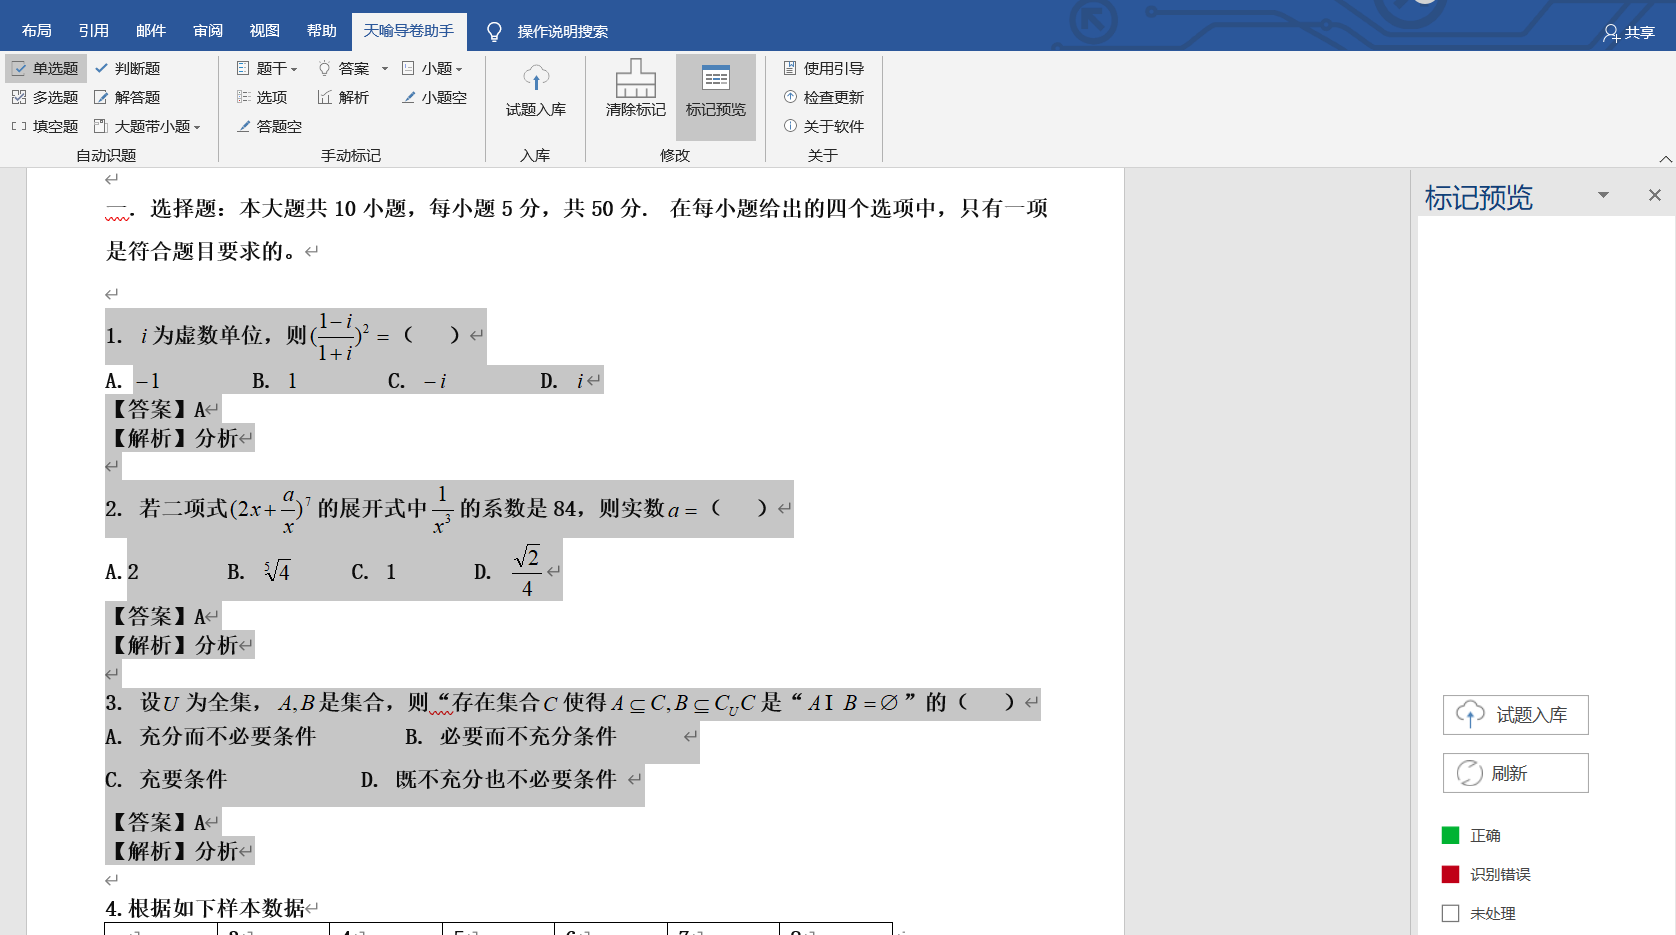The height and width of the screenshot is (935, 1676).
Task: Click the 试题入库 cloud upload ribbon icon
Action: coord(535,80)
